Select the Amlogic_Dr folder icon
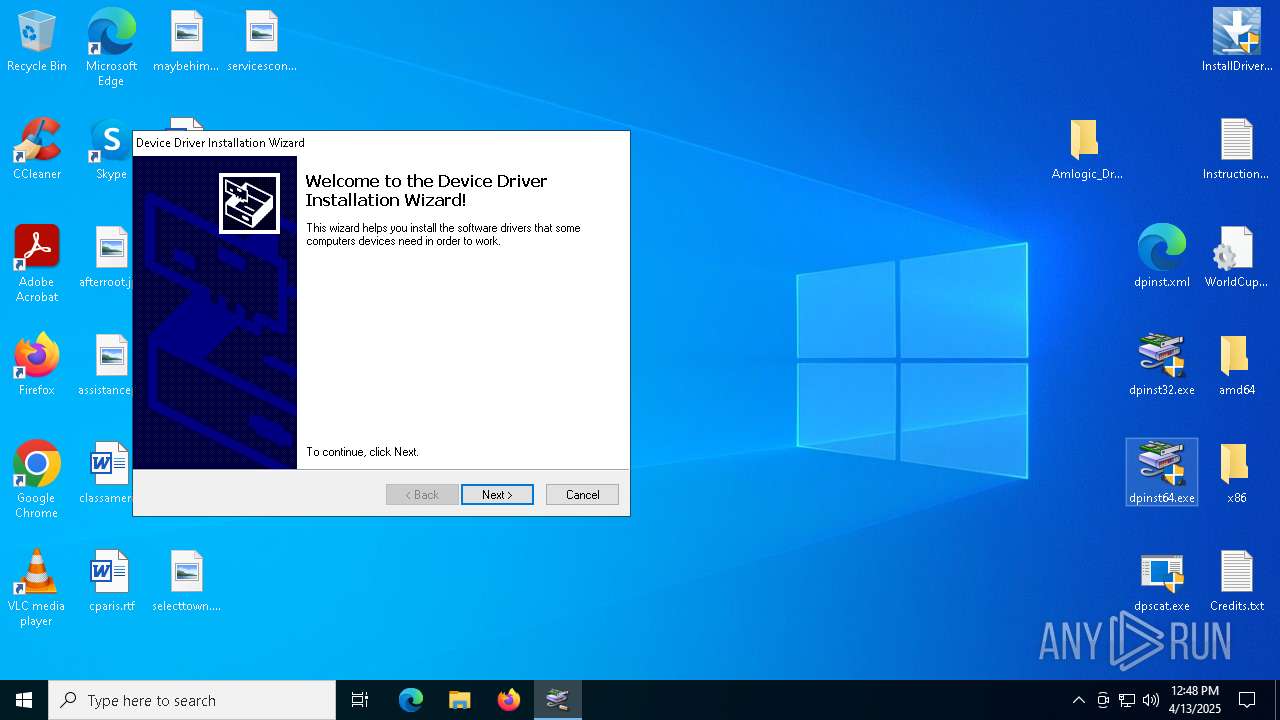Viewport: 1280px width, 720px height. click(x=1087, y=150)
